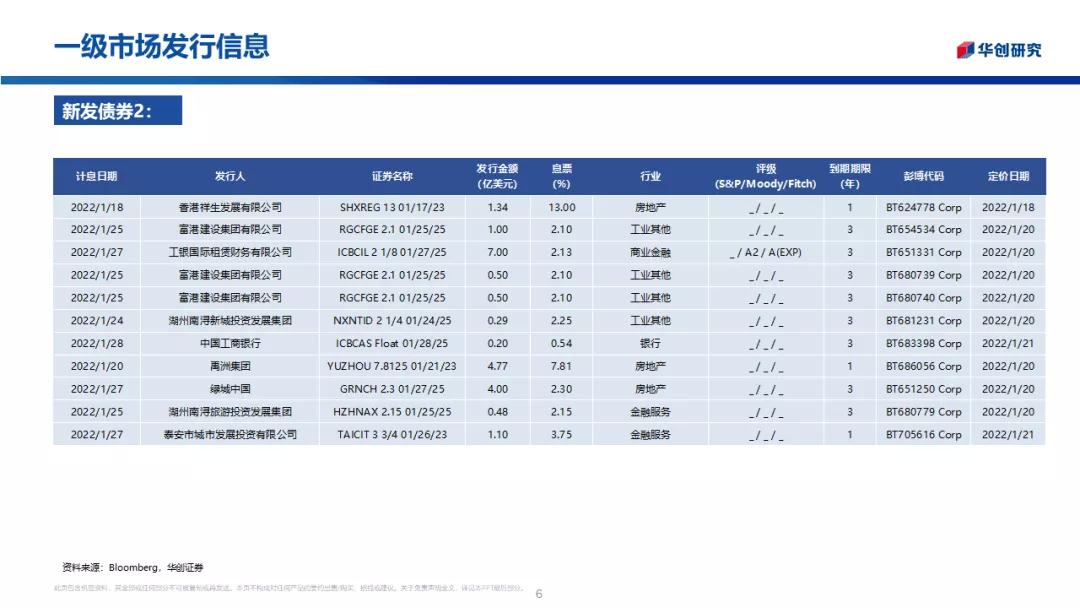Image resolution: width=1080 pixels, height=608 pixels.
Task: Click issue amount 4.00
Action: (x=497, y=389)
